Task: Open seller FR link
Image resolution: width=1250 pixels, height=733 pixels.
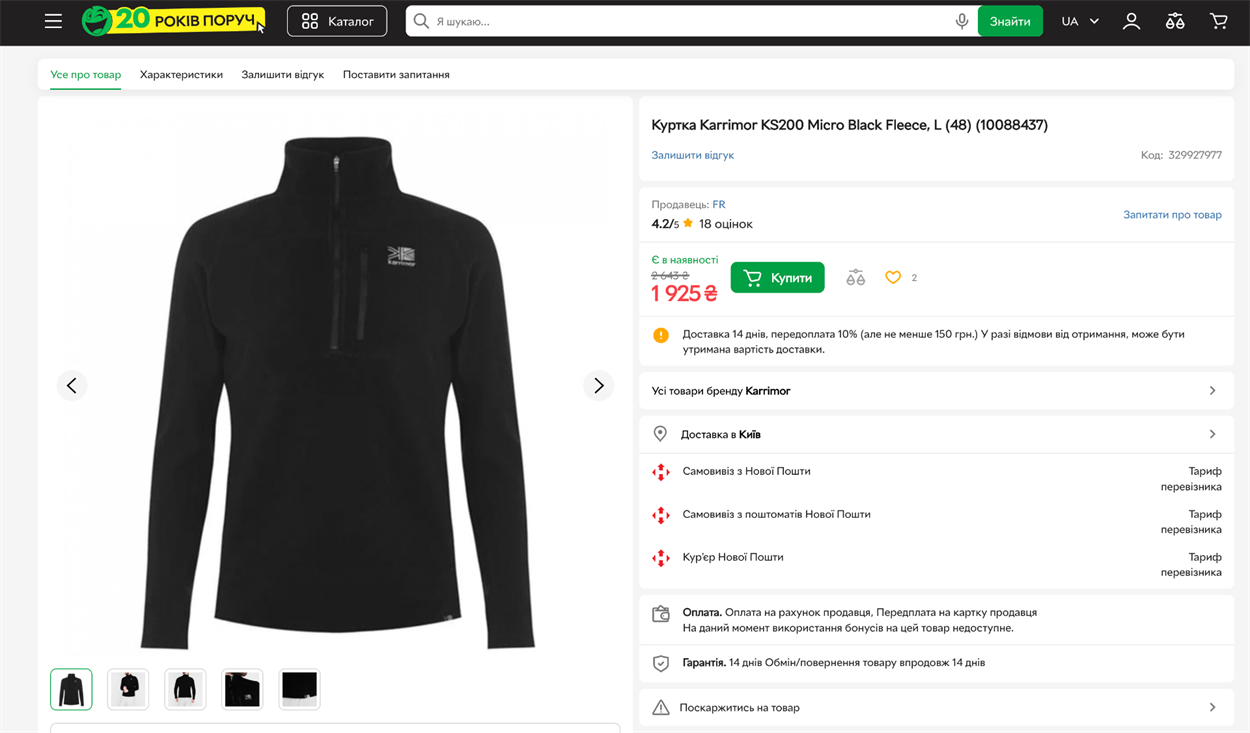Action: (719, 204)
